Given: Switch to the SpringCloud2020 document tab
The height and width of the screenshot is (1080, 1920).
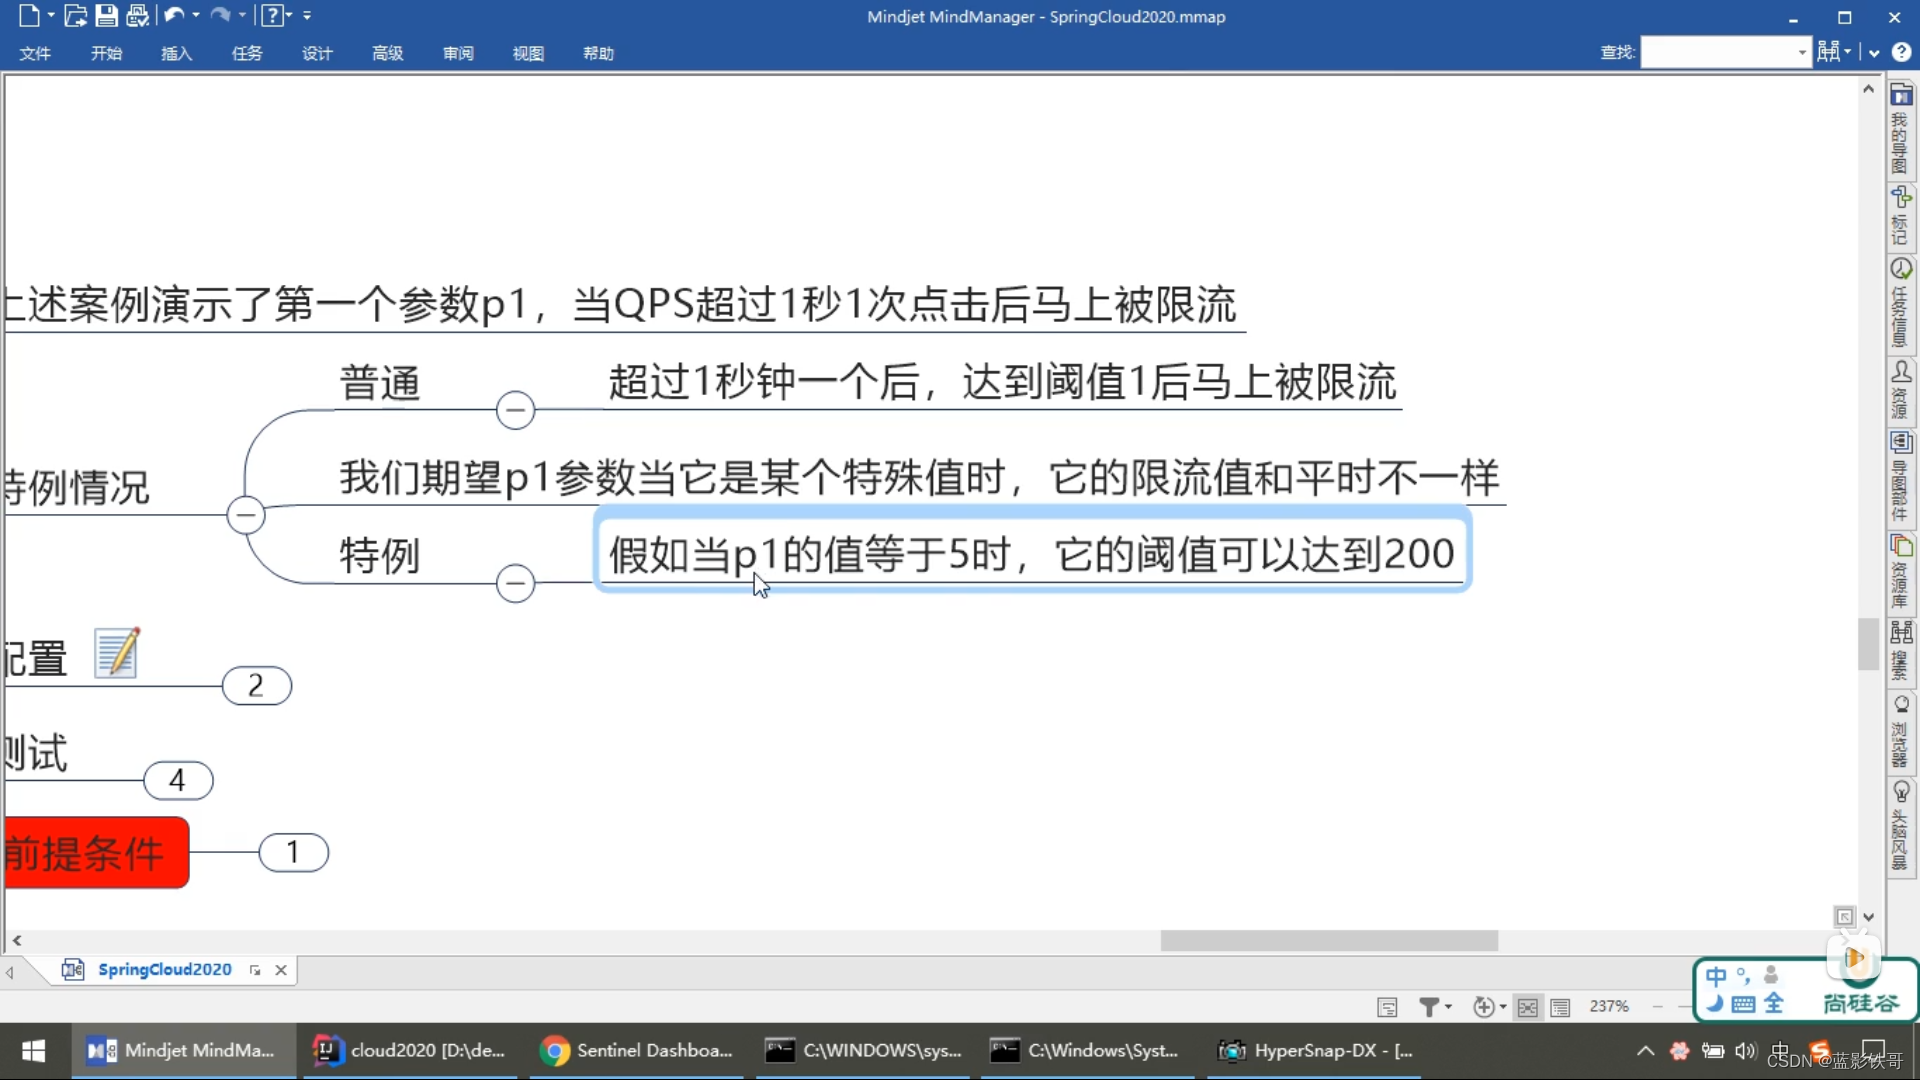Looking at the screenshot, I should click(164, 970).
